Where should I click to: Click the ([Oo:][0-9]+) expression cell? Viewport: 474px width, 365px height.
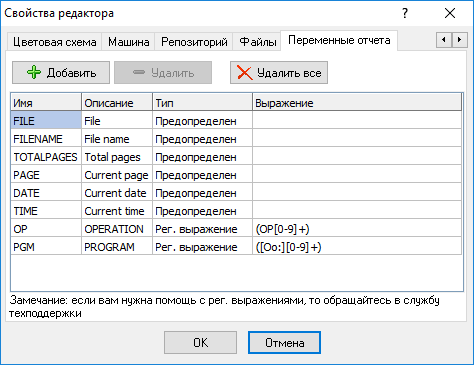click(357, 246)
